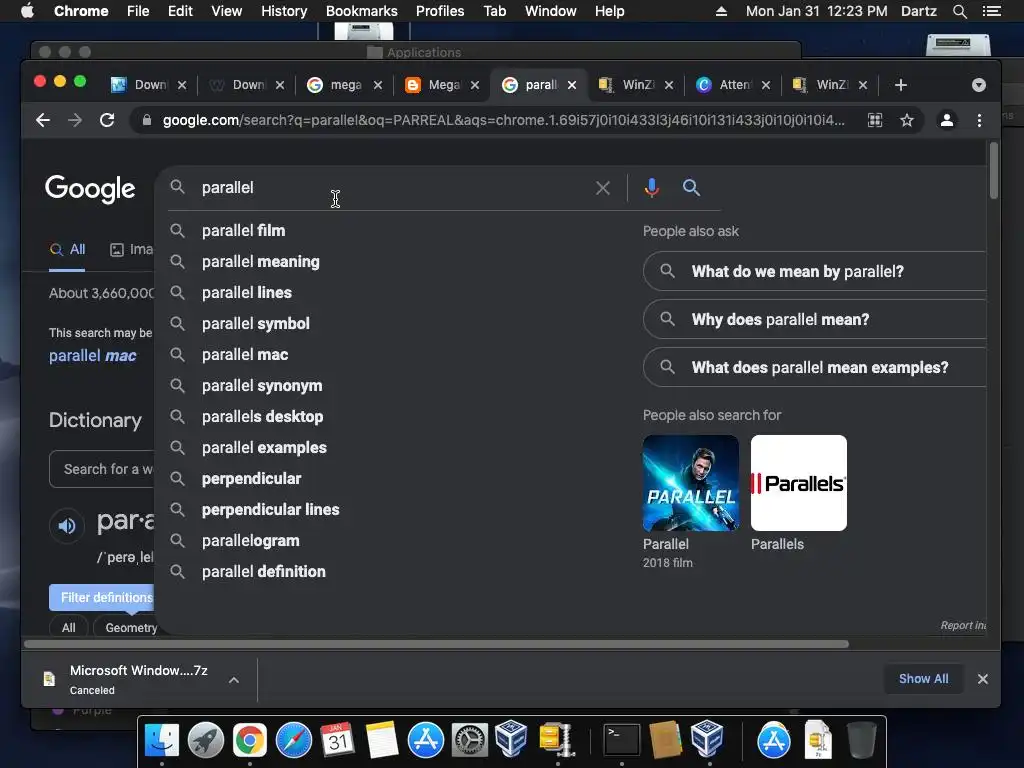This screenshot has height=768, width=1024.
Task: Open the WinZip archiver Dock icon
Action: click(556, 741)
